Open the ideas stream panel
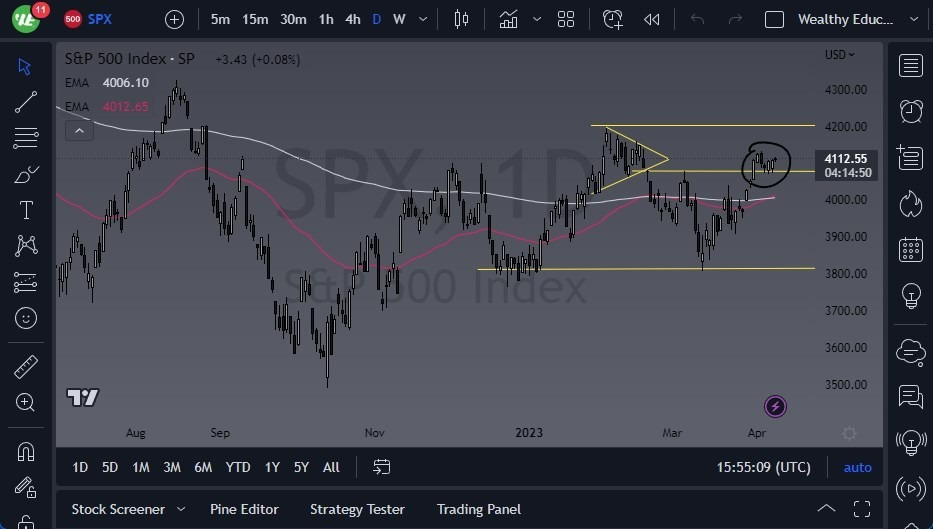The height and width of the screenshot is (529, 933). point(910,442)
